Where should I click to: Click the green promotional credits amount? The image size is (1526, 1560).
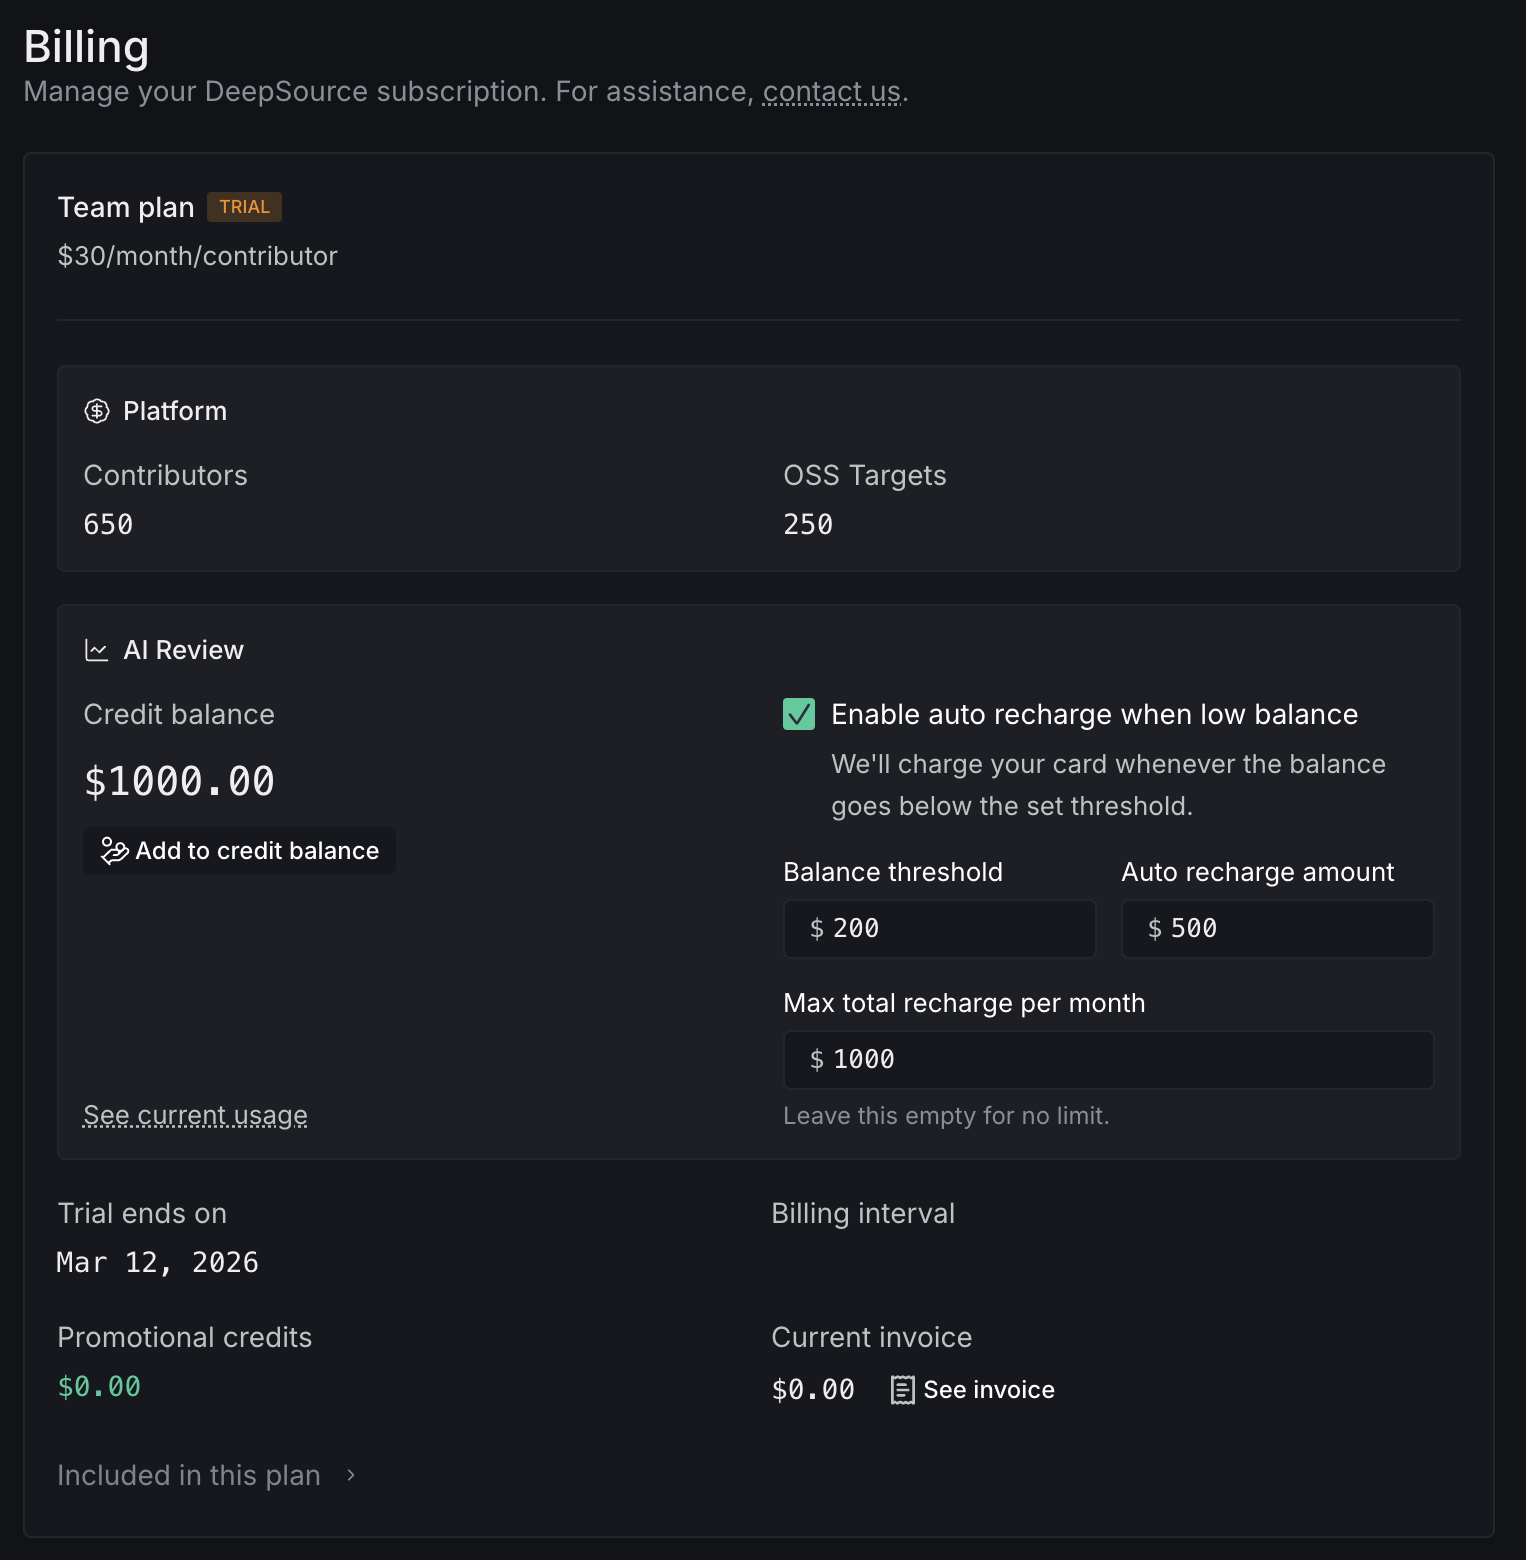coord(99,1387)
